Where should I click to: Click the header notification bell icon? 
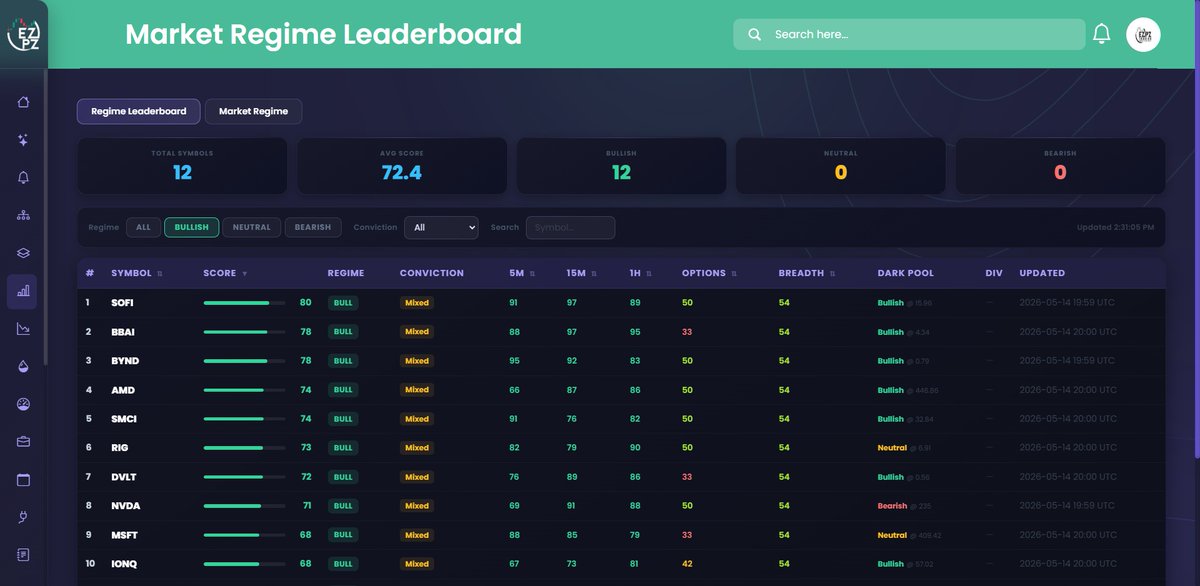(1101, 34)
